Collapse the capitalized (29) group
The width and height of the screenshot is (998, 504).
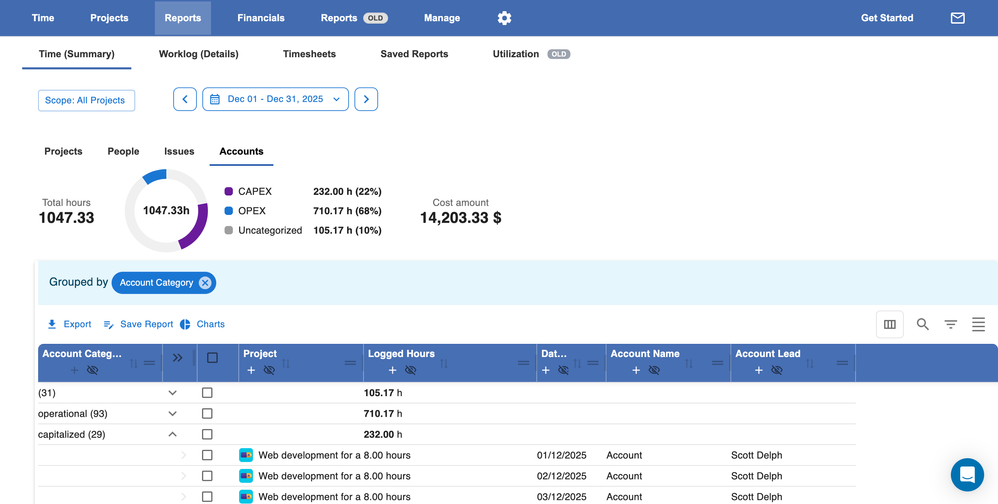click(x=172, y=435)
